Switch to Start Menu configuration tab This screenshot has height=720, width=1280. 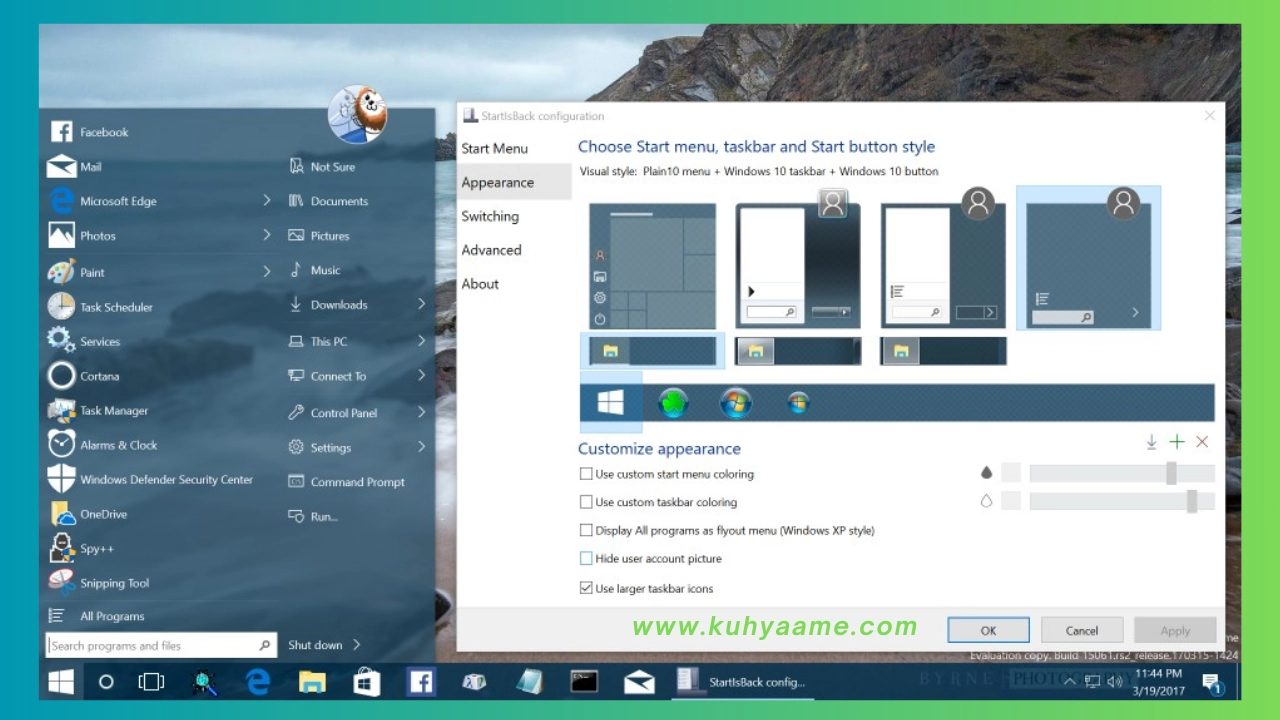click(x=494, y=148)
